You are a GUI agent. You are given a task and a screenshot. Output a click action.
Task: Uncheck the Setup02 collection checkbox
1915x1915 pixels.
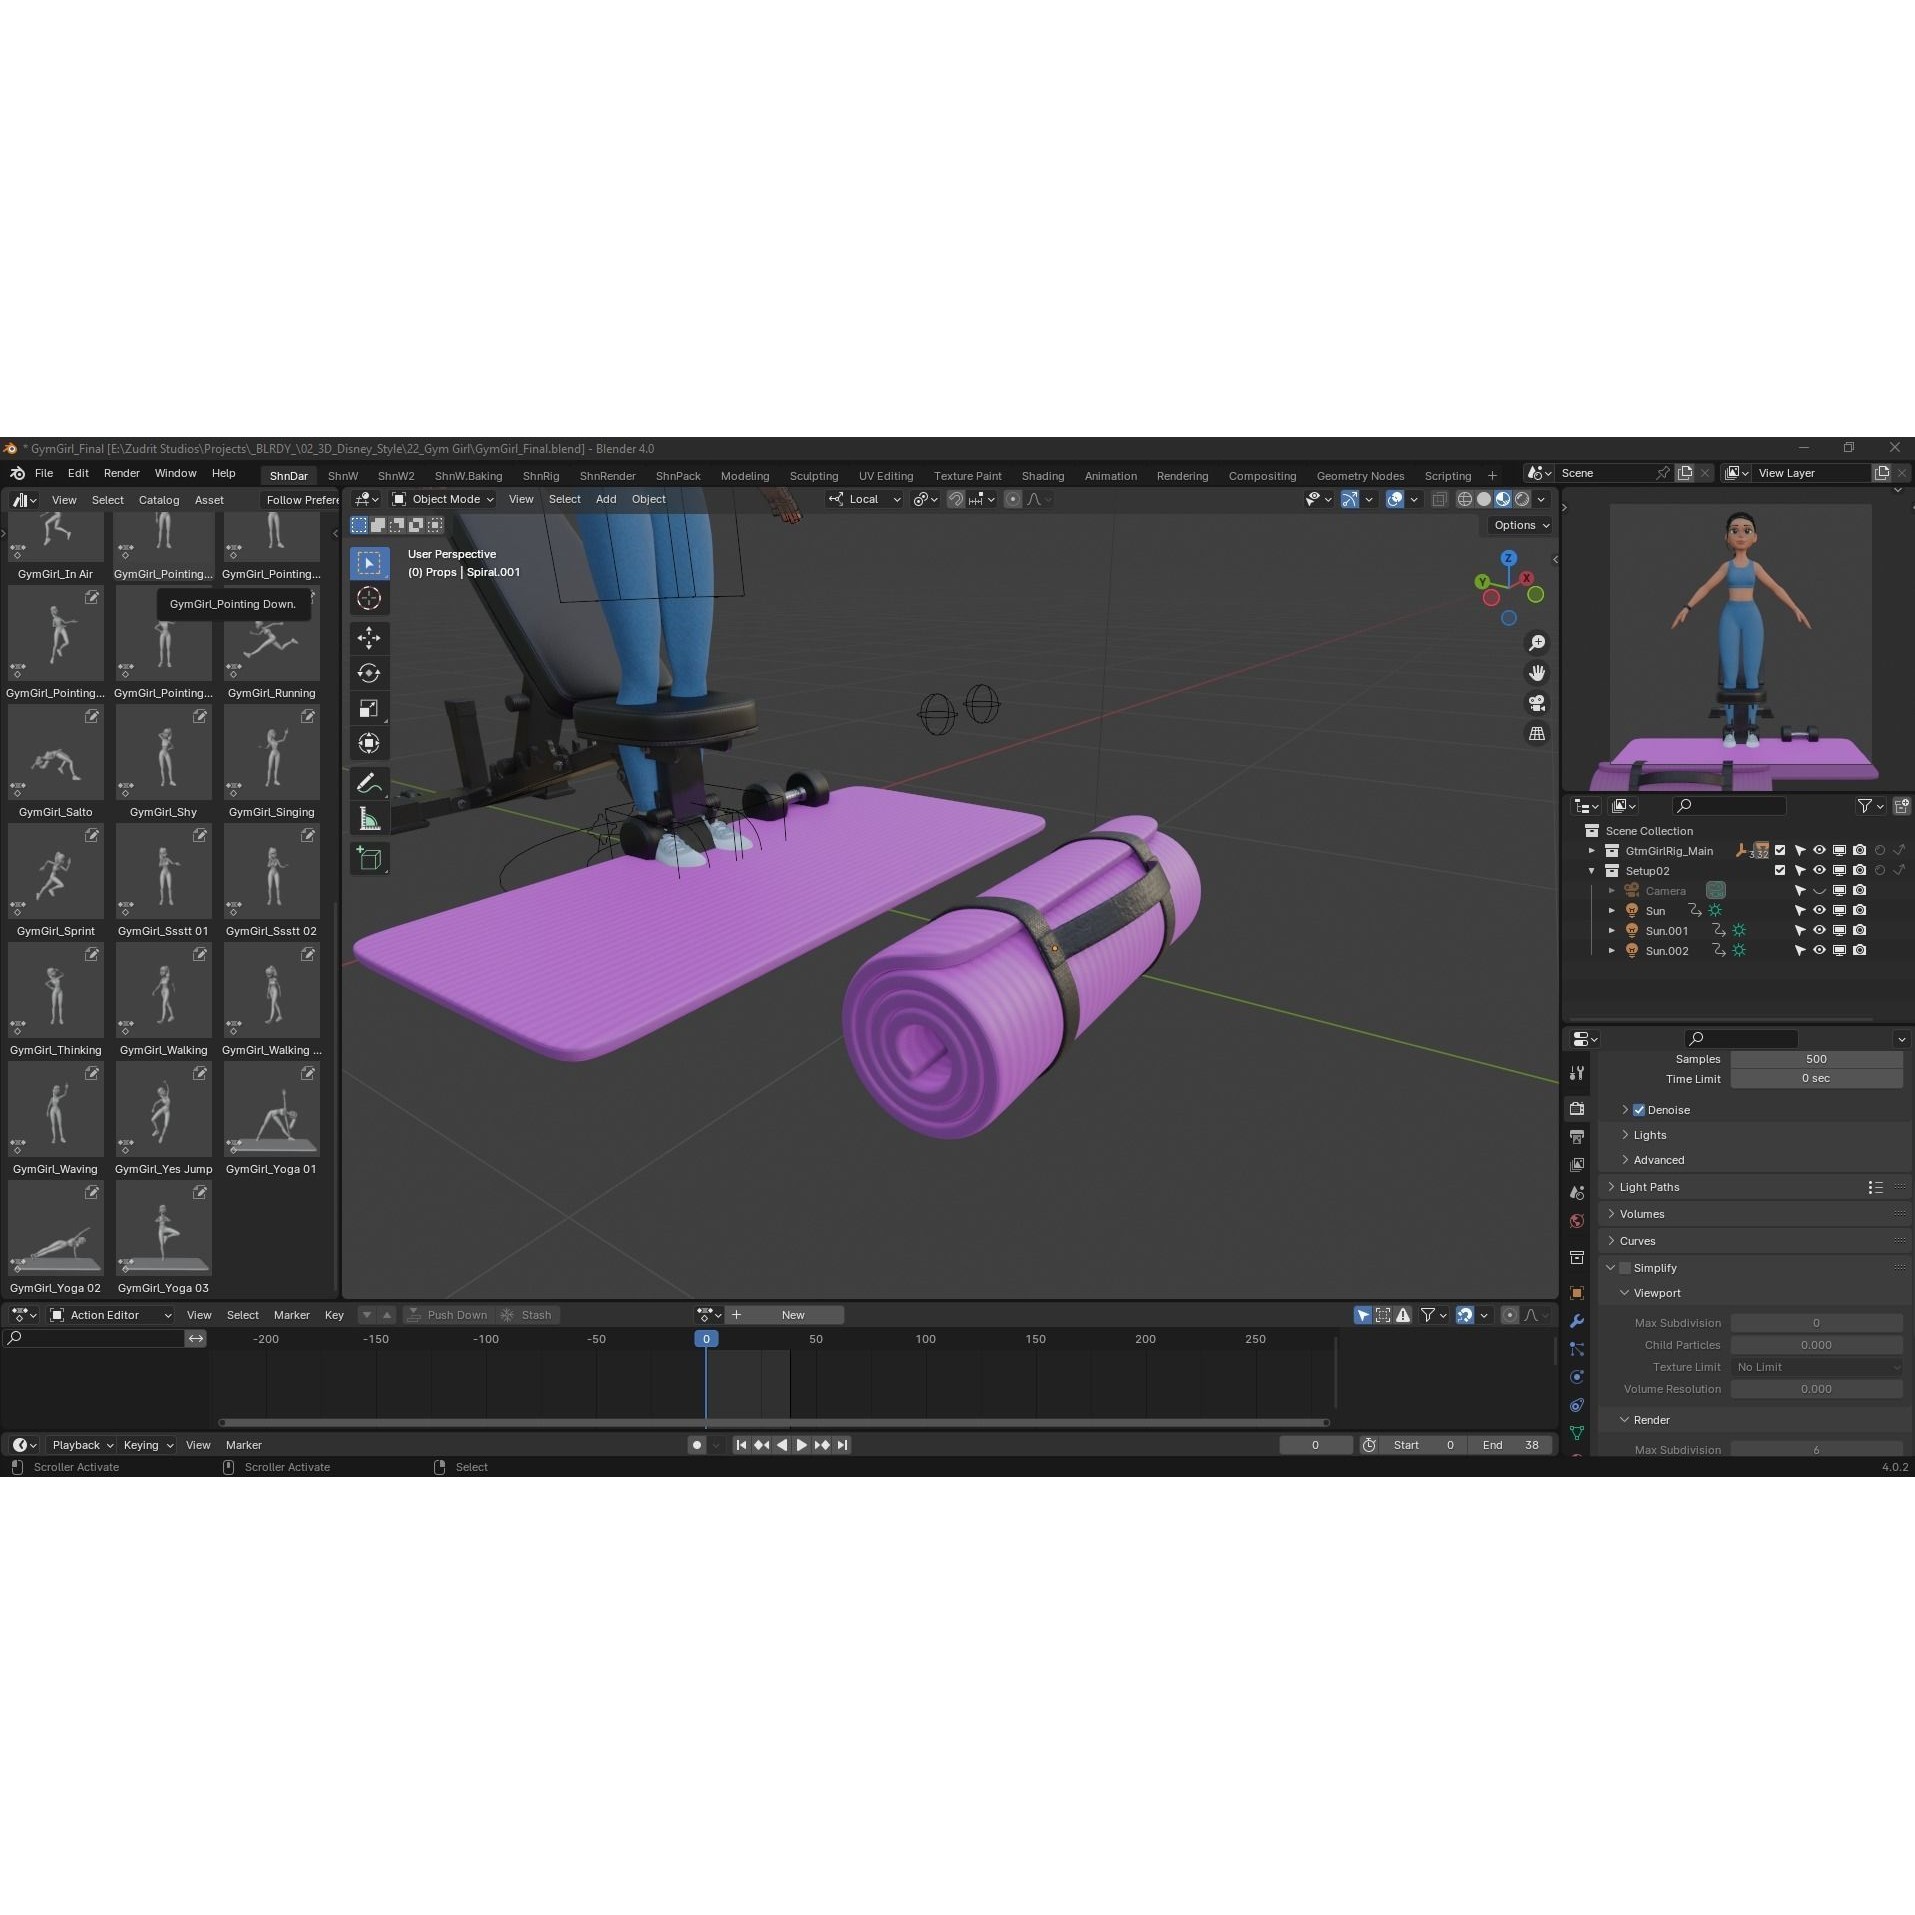[1779, 870]
